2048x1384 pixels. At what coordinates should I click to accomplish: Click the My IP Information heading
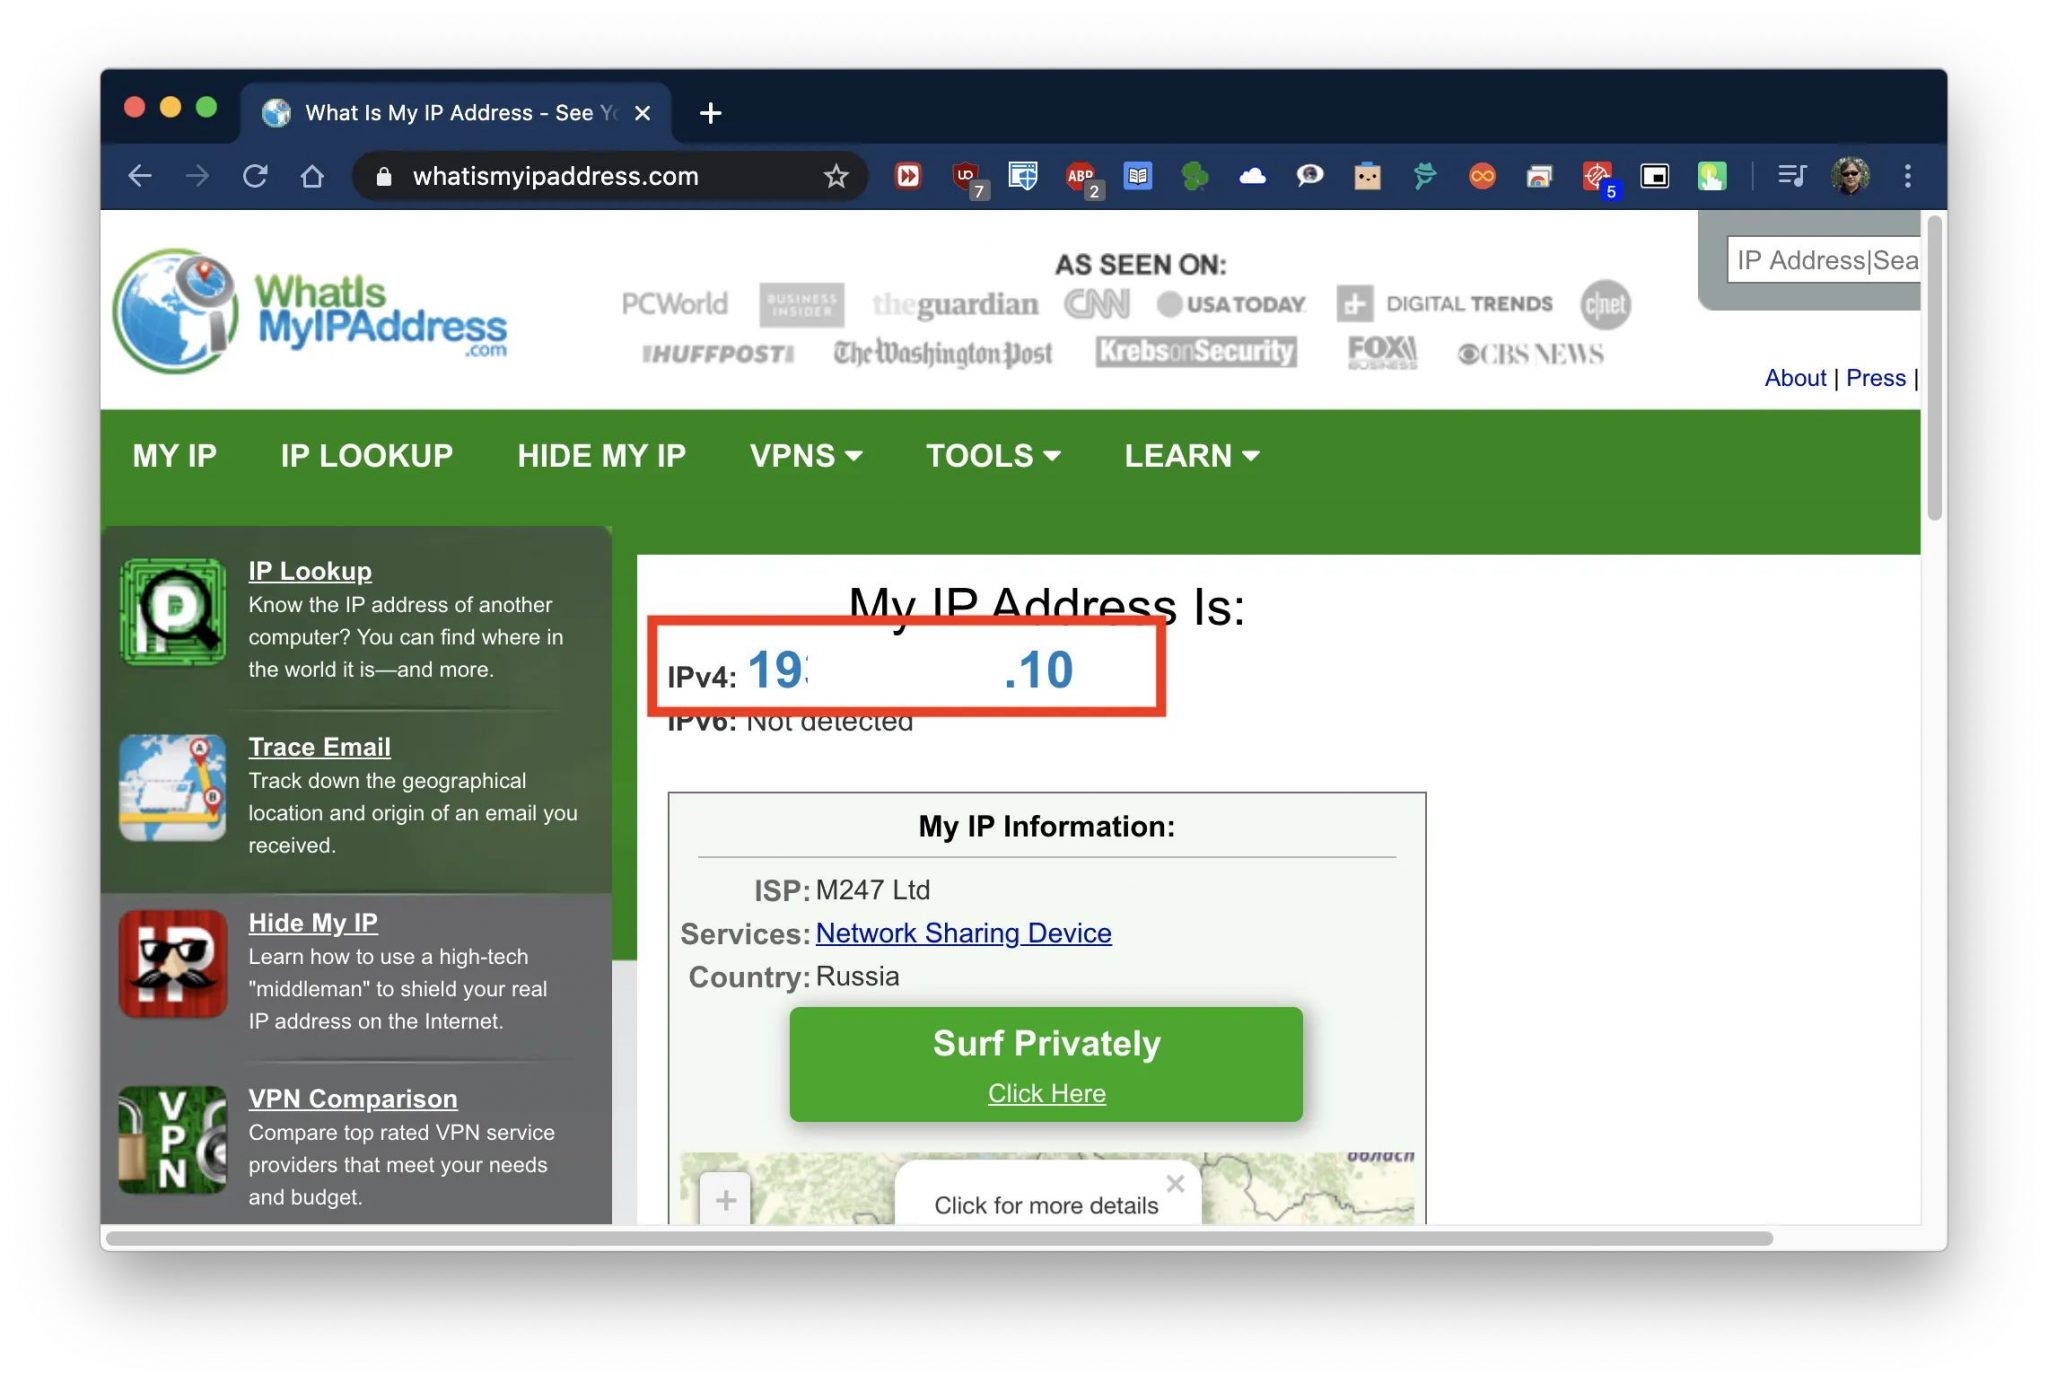pos(1046,827)
